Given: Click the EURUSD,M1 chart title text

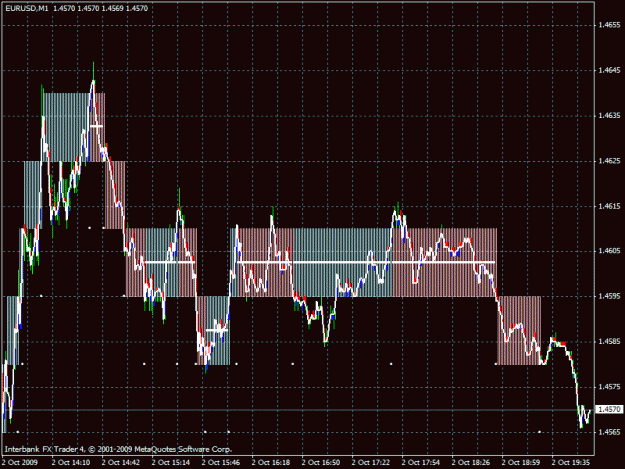Looking at the screenshot, I should pyautogui.click(x=27, y=8).
